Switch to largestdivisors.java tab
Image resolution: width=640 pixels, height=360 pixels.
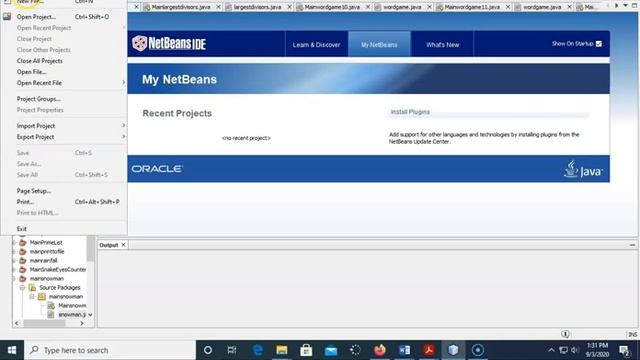click(257, 7)
